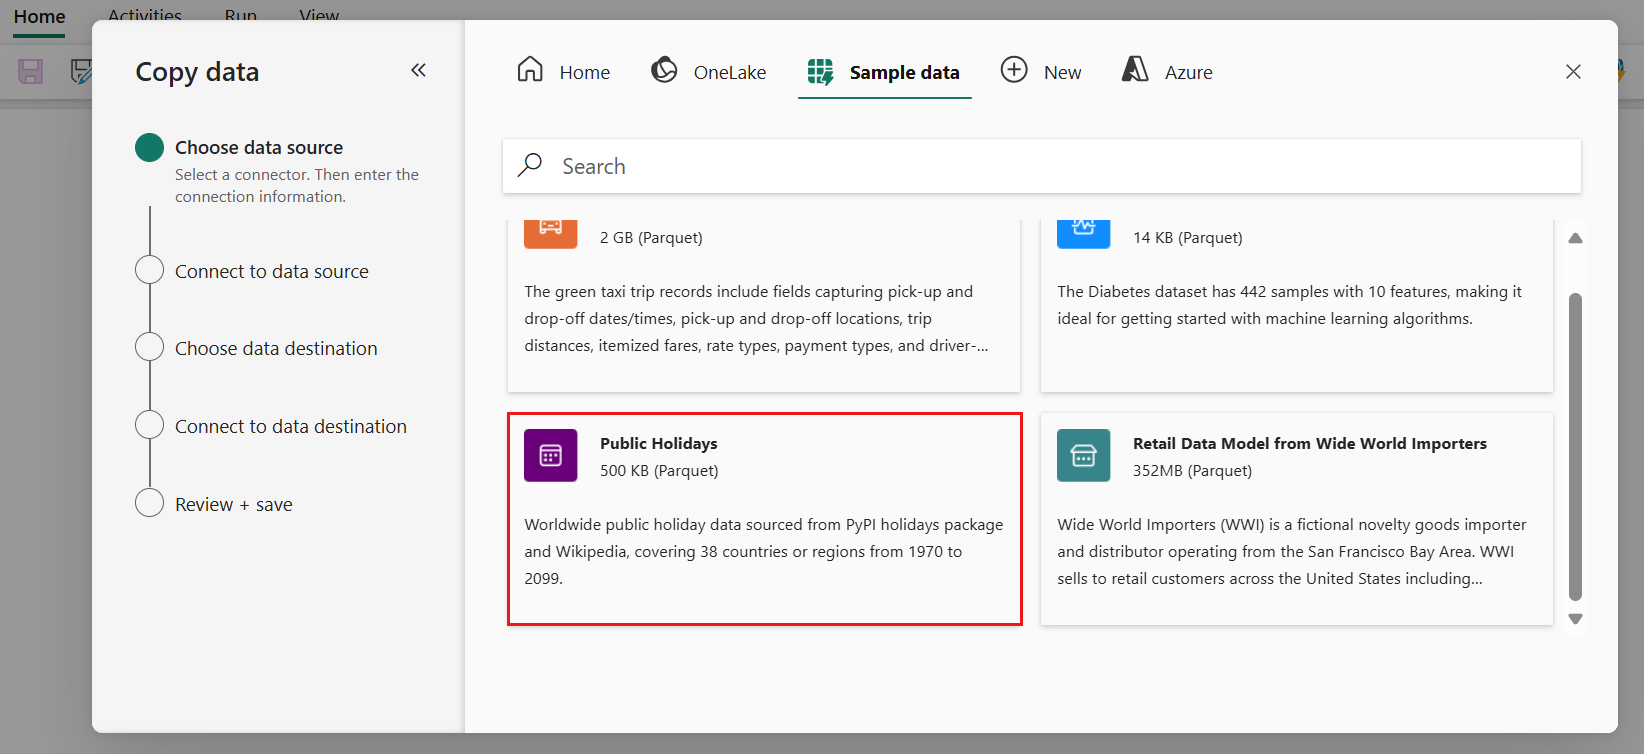Click the Home tab house icon

tap(530, 70)
